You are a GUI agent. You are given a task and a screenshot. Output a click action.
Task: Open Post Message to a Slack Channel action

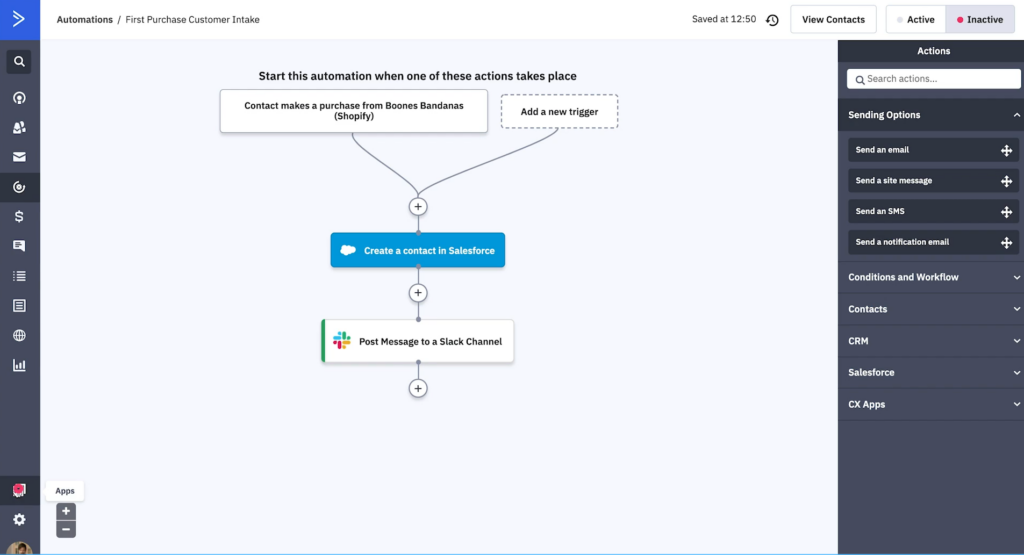pyautogui.click(x=418, y=341)
